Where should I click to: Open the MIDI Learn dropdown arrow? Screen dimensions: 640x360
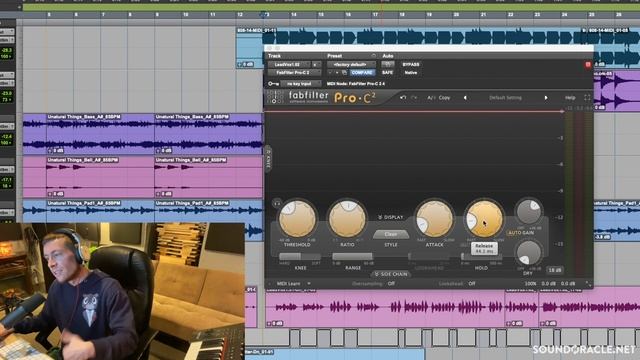pyautogui.click(x=309, y=284)
